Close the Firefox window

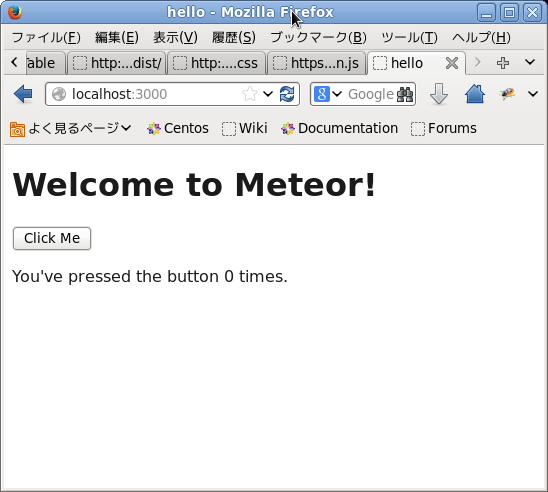pos(532,13)
